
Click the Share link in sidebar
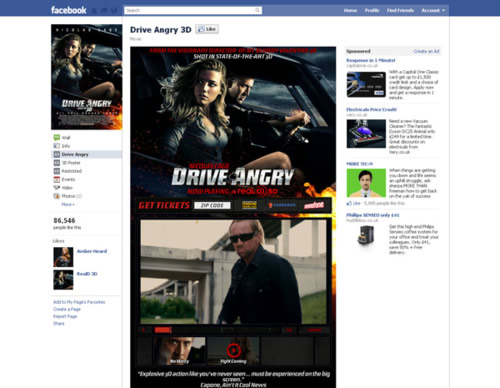tap(58, 323)
